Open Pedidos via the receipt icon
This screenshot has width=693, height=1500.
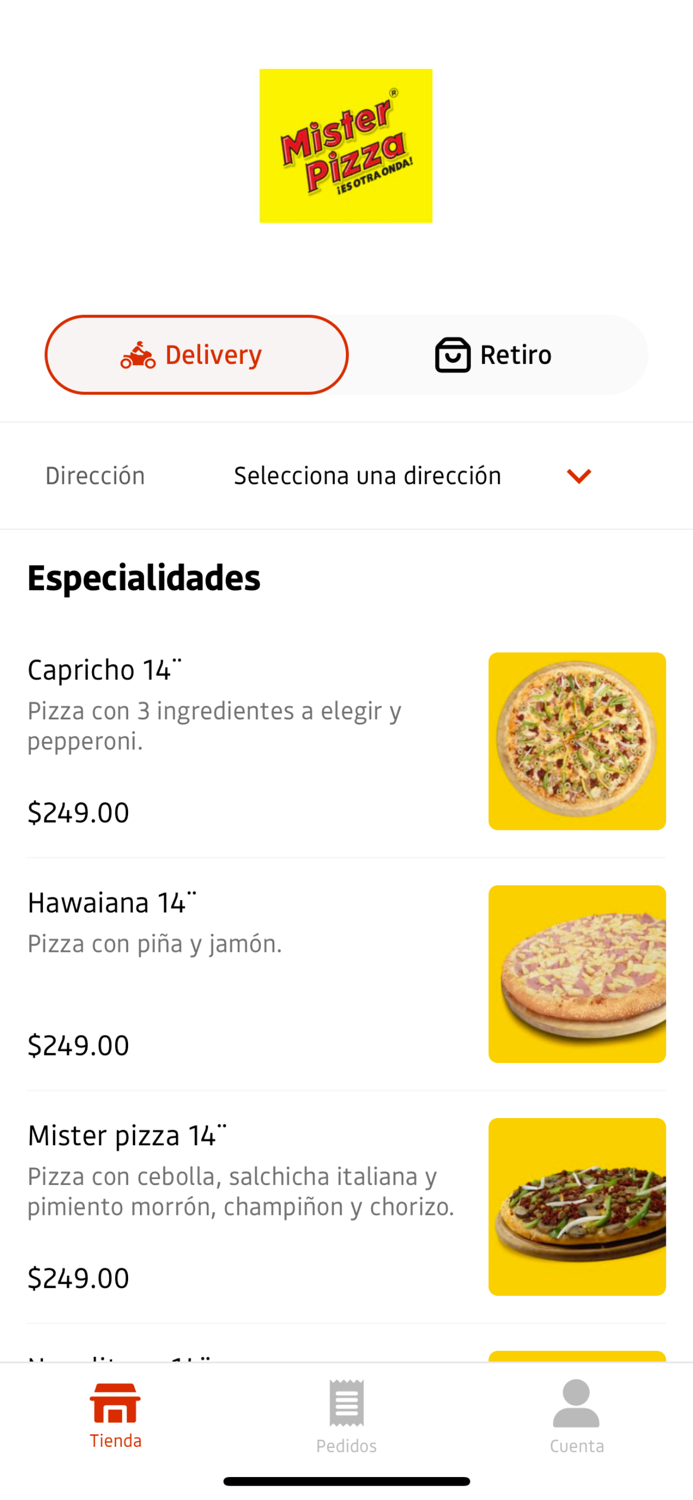tap(346, 1404)
